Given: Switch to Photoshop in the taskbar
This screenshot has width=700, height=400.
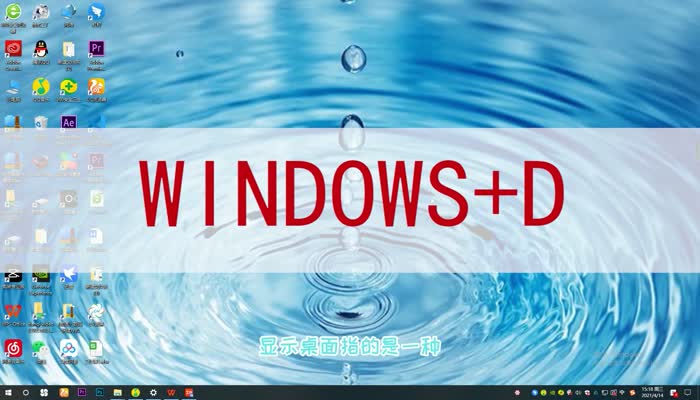Looking at the screenshot, I should pos(100,392).
